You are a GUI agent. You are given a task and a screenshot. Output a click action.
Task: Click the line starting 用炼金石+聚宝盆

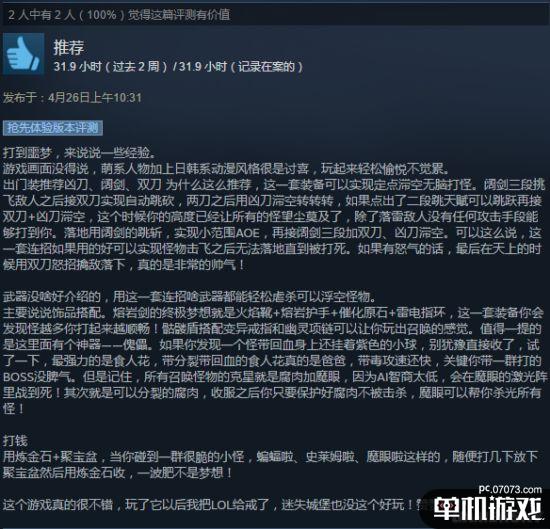pos(270,457)
